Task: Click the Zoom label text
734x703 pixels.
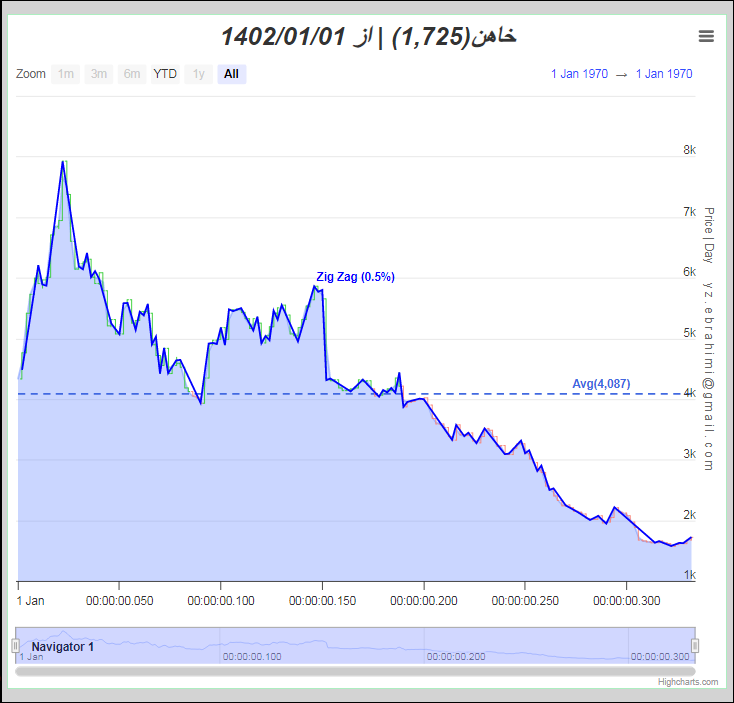Action: (31, 74)
